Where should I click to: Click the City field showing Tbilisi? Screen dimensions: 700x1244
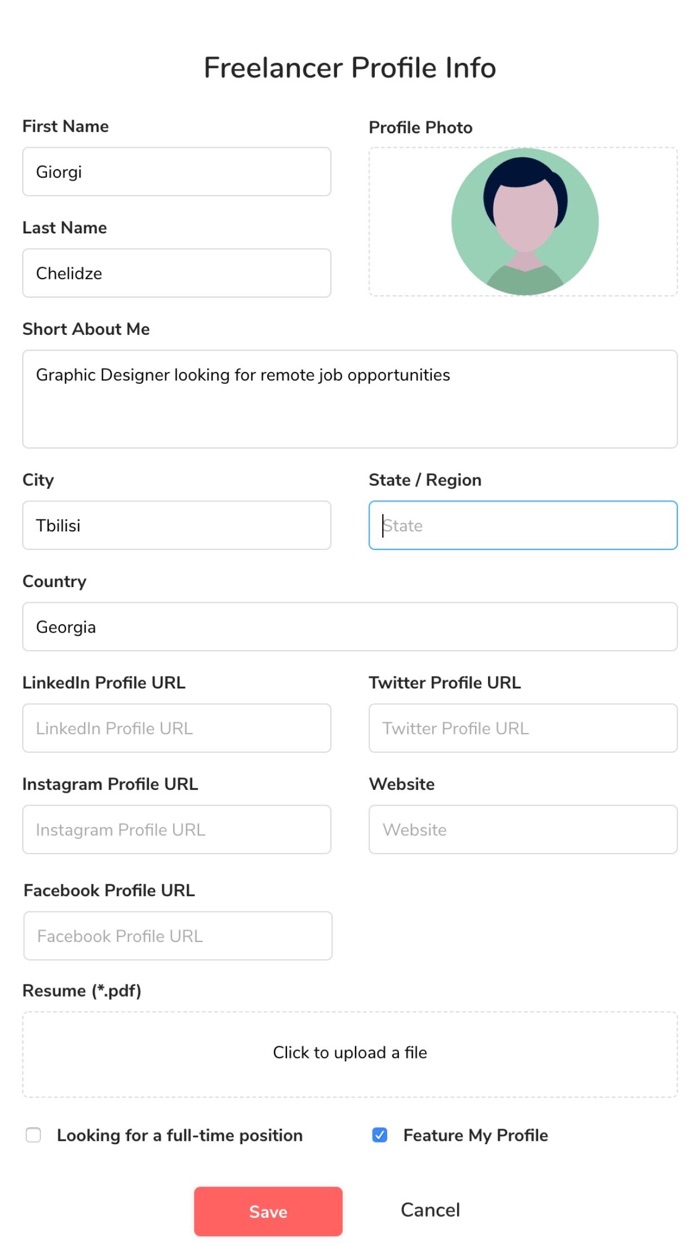176,525
